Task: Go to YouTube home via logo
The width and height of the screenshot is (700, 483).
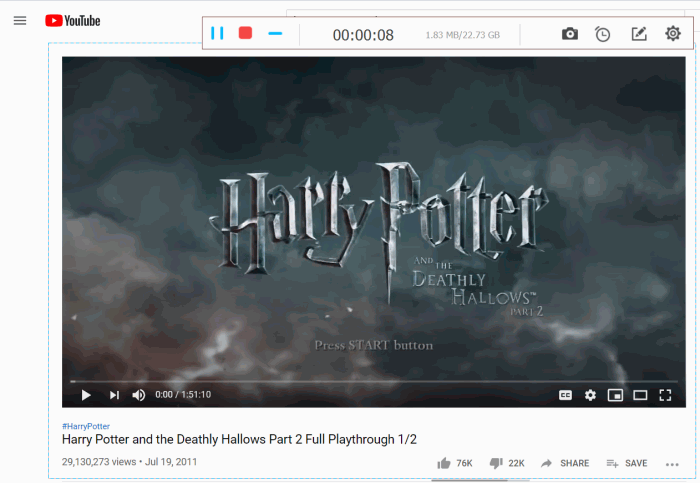Action: (x=73, y=21)
